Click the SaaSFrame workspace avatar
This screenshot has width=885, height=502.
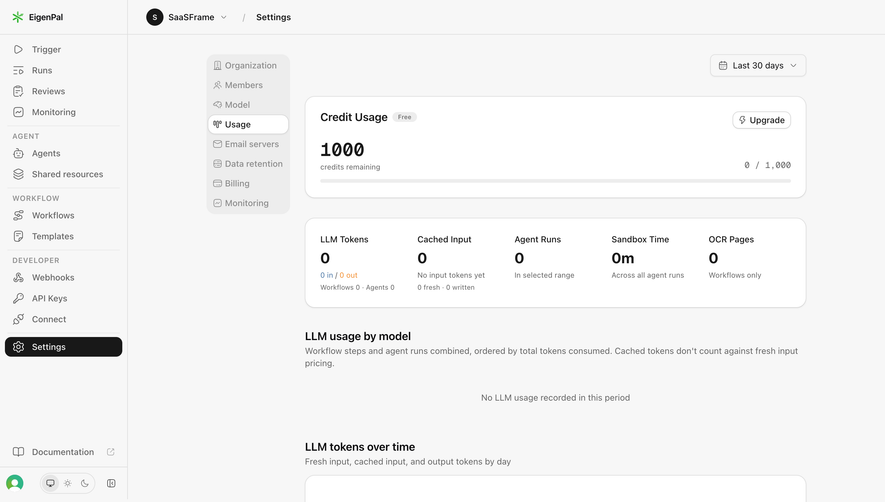coord(155,17)
